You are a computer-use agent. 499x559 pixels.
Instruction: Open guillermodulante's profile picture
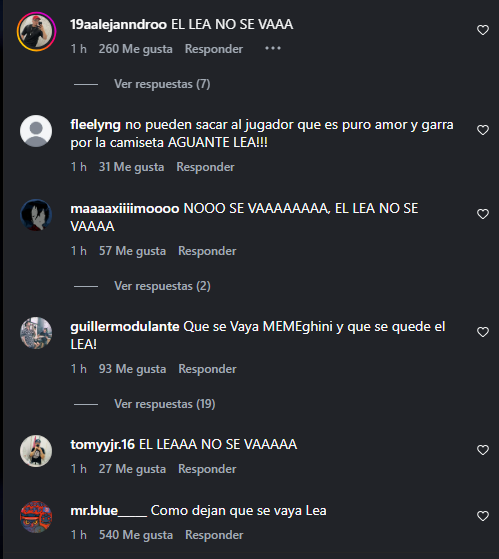click(x=36, y=333)
